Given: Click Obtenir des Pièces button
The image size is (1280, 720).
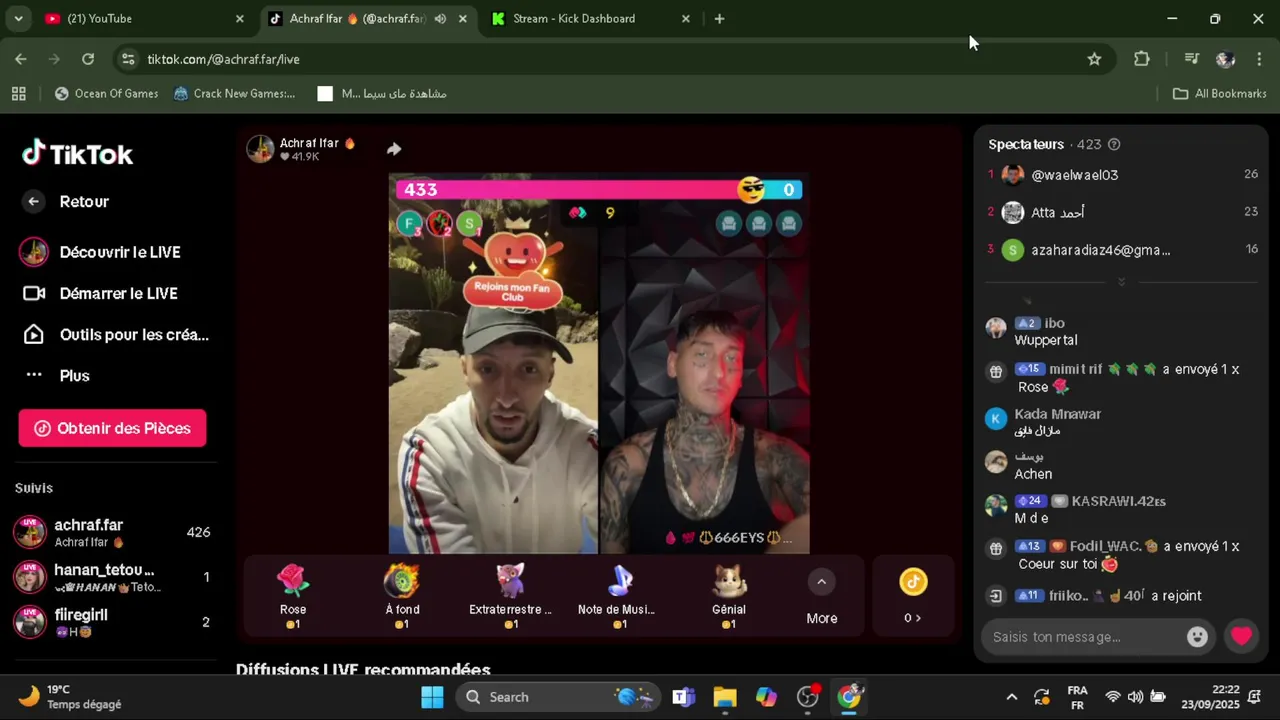Looking at the screenshot, I should [112, 428].
